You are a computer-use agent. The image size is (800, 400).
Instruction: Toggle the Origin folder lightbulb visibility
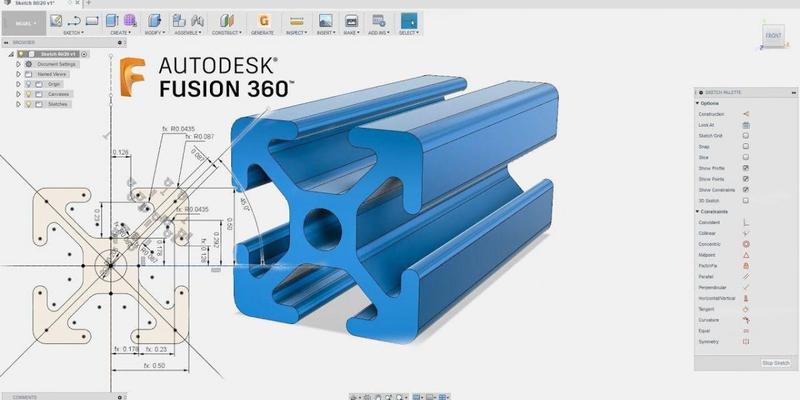click(29, 84)
